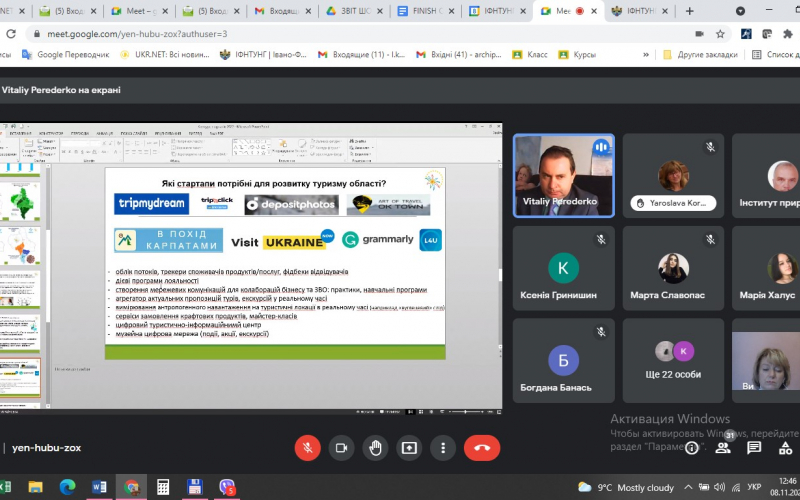Bookmark this page with the star icon
This screenshot has width=800, height=500.
(x=720, y=34)
